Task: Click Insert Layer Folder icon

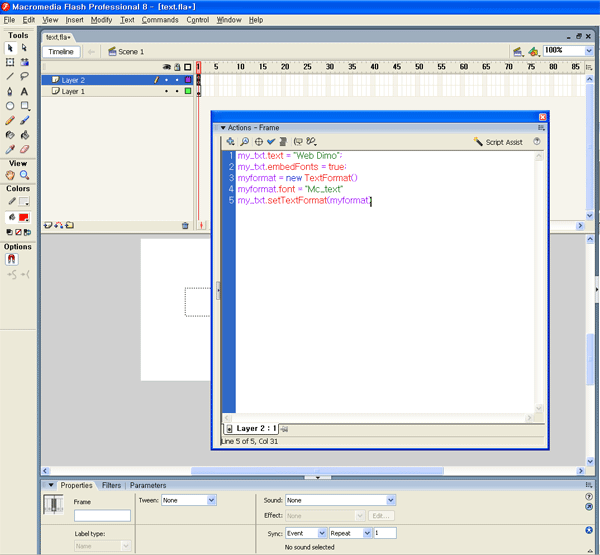Action: click(x=70, y=225)
